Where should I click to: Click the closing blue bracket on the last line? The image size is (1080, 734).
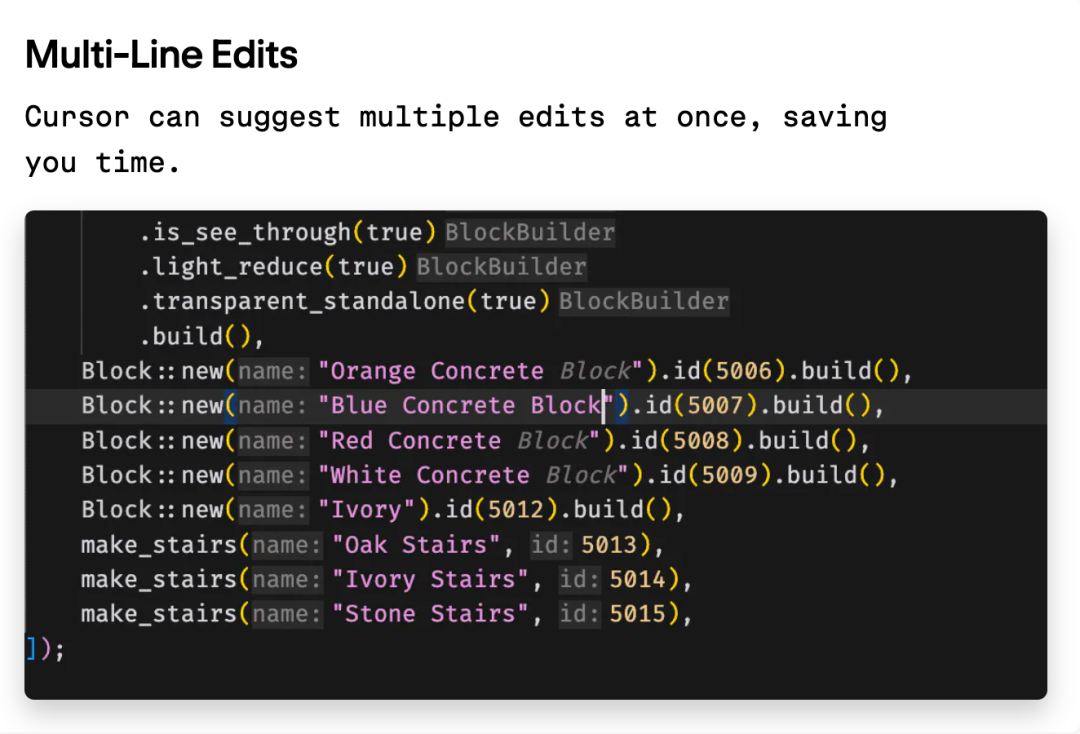point(30,649)
